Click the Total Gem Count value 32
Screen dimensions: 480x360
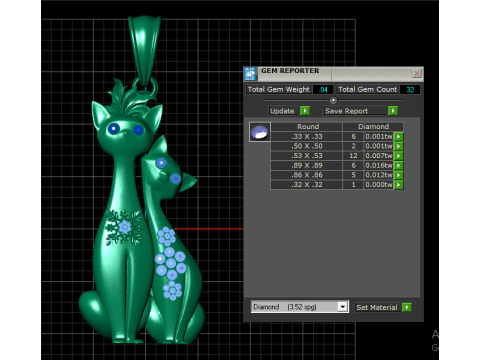pyautogui.click(x=410, y=90)
